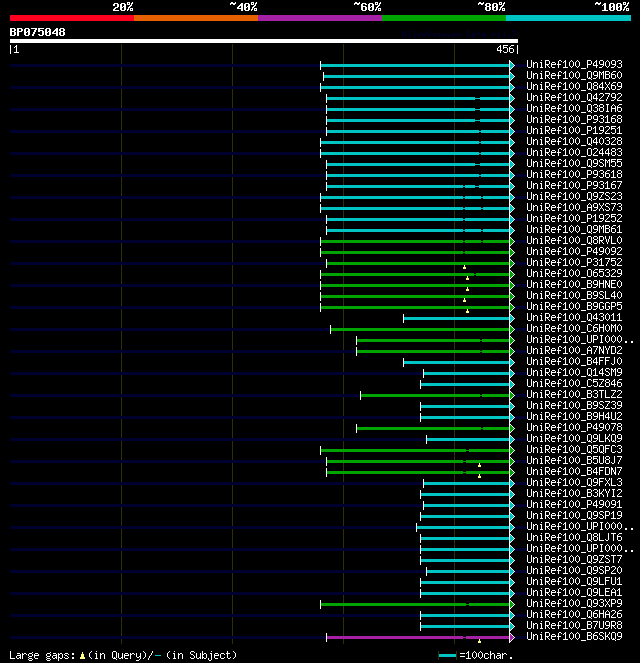Select label UniRef100_Q43011
Viewport: 640px width, 663px height.
(574, 317)
